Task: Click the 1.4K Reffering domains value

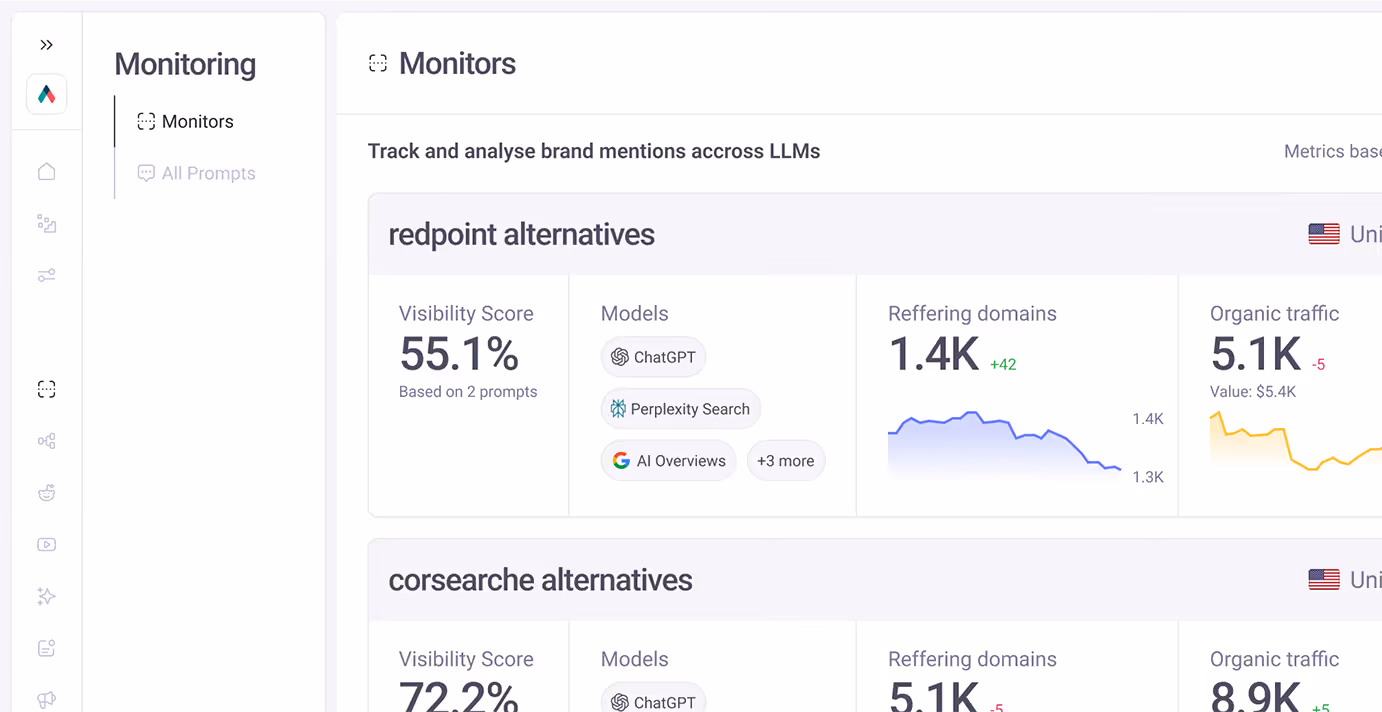Action: click(934, 354)
